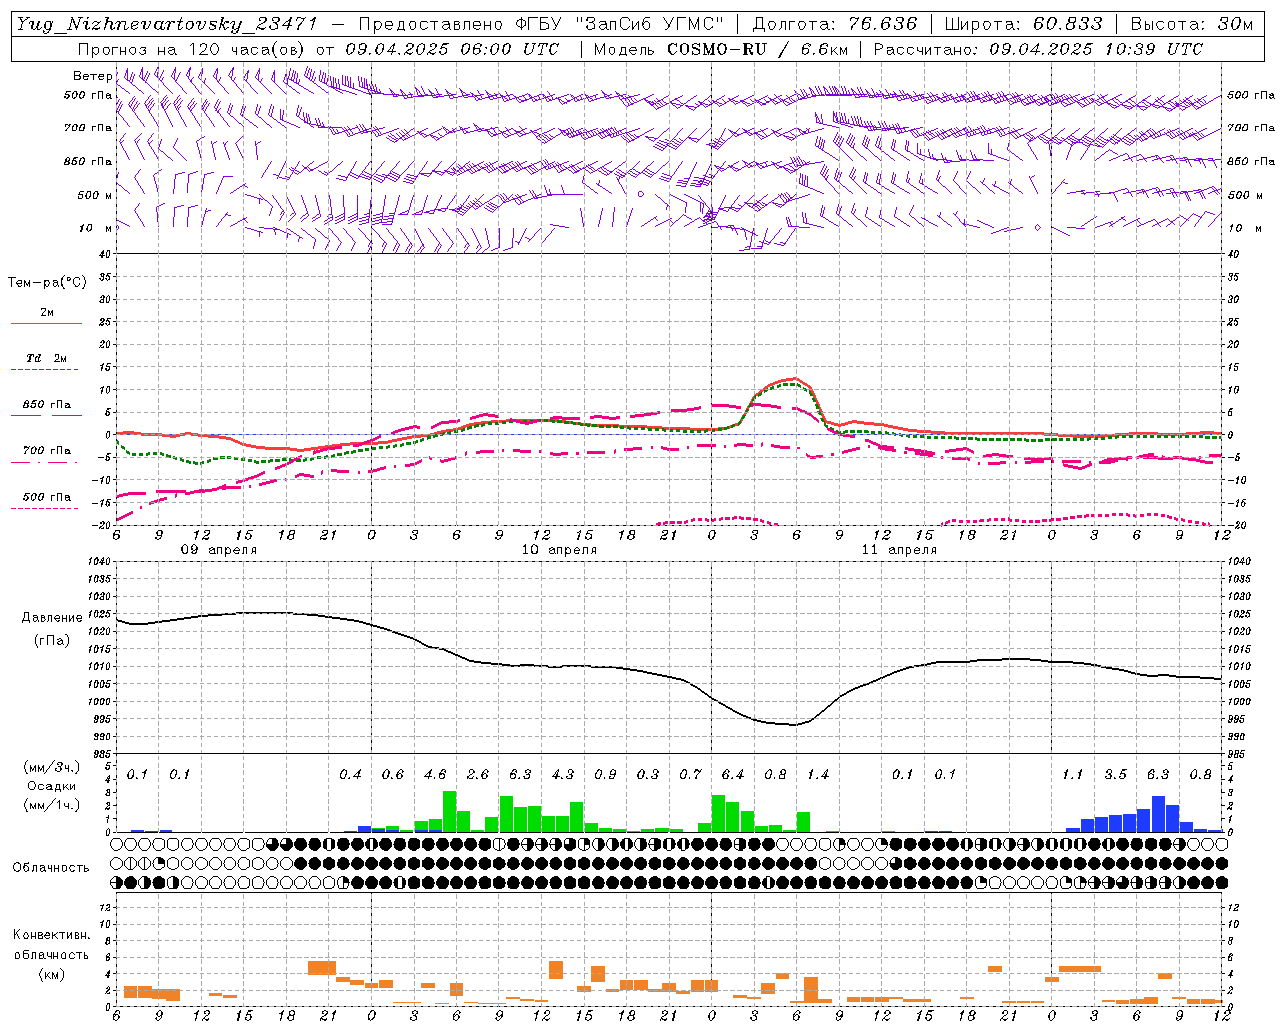1280x1024 pixels.
Task: Click the 'Предоставлено ФГБУ "ЗапСиб УГМС"' text
Action: [x=540, y=24]
